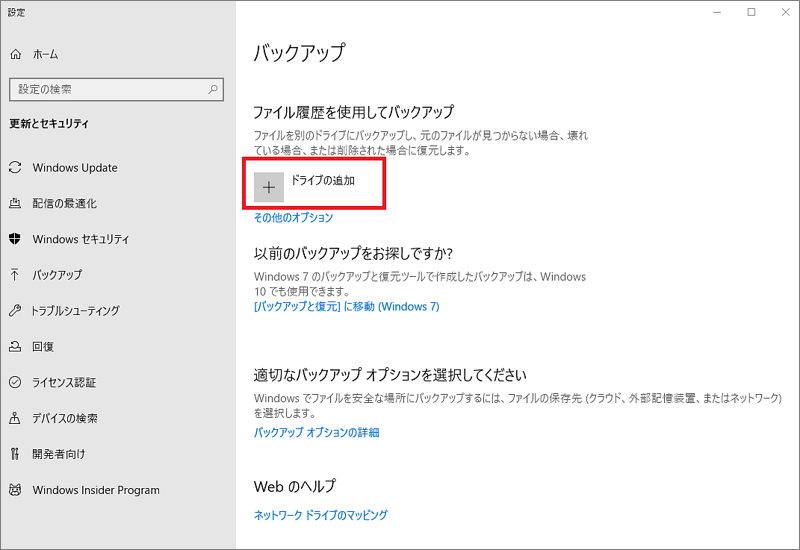Image resolution: width=800 pixels, height=550 pixels.
Task: Open ネットワーク ドライブのマッピング help link
Action: point(320,515)
